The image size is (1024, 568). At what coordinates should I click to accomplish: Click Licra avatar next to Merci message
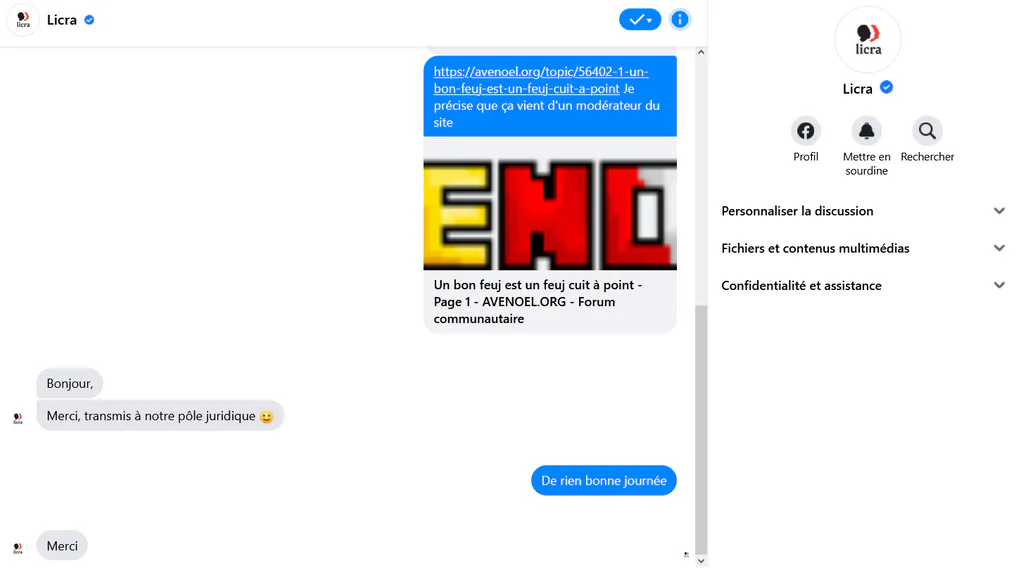tap(18, 547)
